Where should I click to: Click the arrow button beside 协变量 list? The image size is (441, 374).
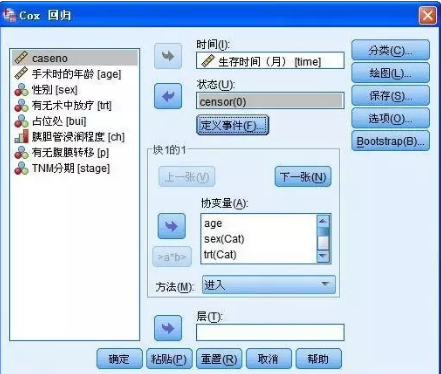(x=172, y=226)
